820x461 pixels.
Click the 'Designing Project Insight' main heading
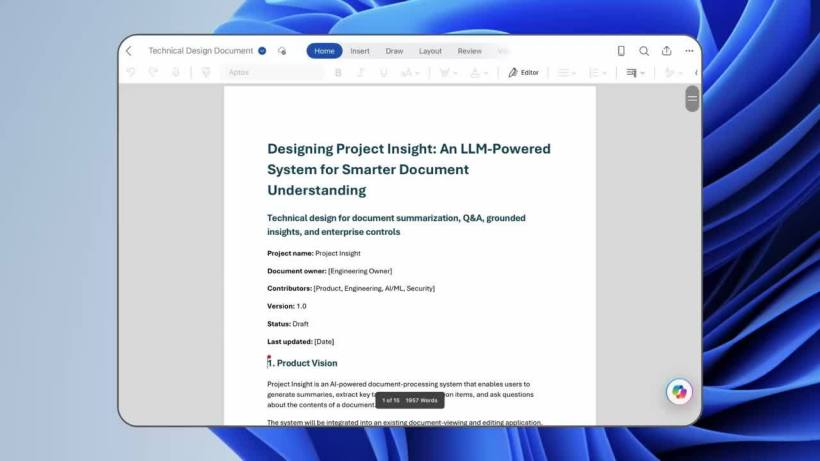(x=409, y=169)
